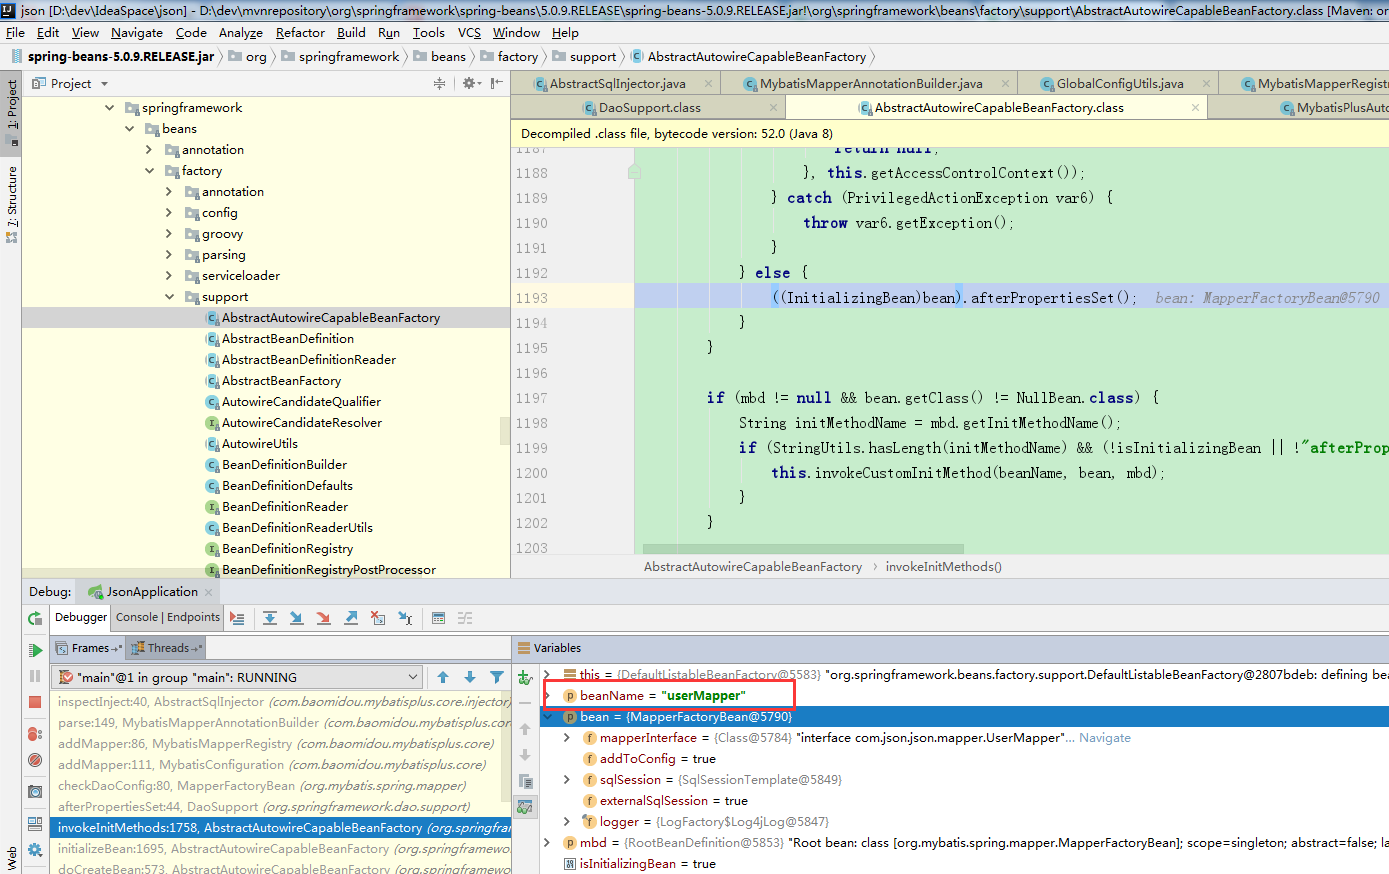The width and height of the screenshot is (1389, 874).
Task: Switch to AbstractSqlInjector.java tab
Action: [617, 83]
